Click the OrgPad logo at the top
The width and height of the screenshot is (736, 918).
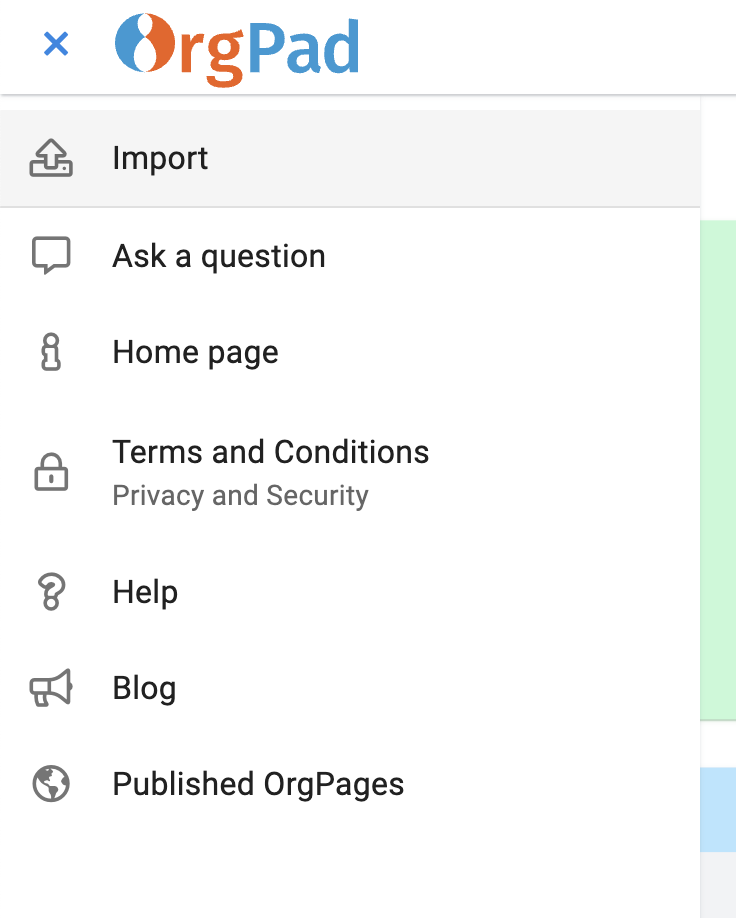click(x=240, y=45)
